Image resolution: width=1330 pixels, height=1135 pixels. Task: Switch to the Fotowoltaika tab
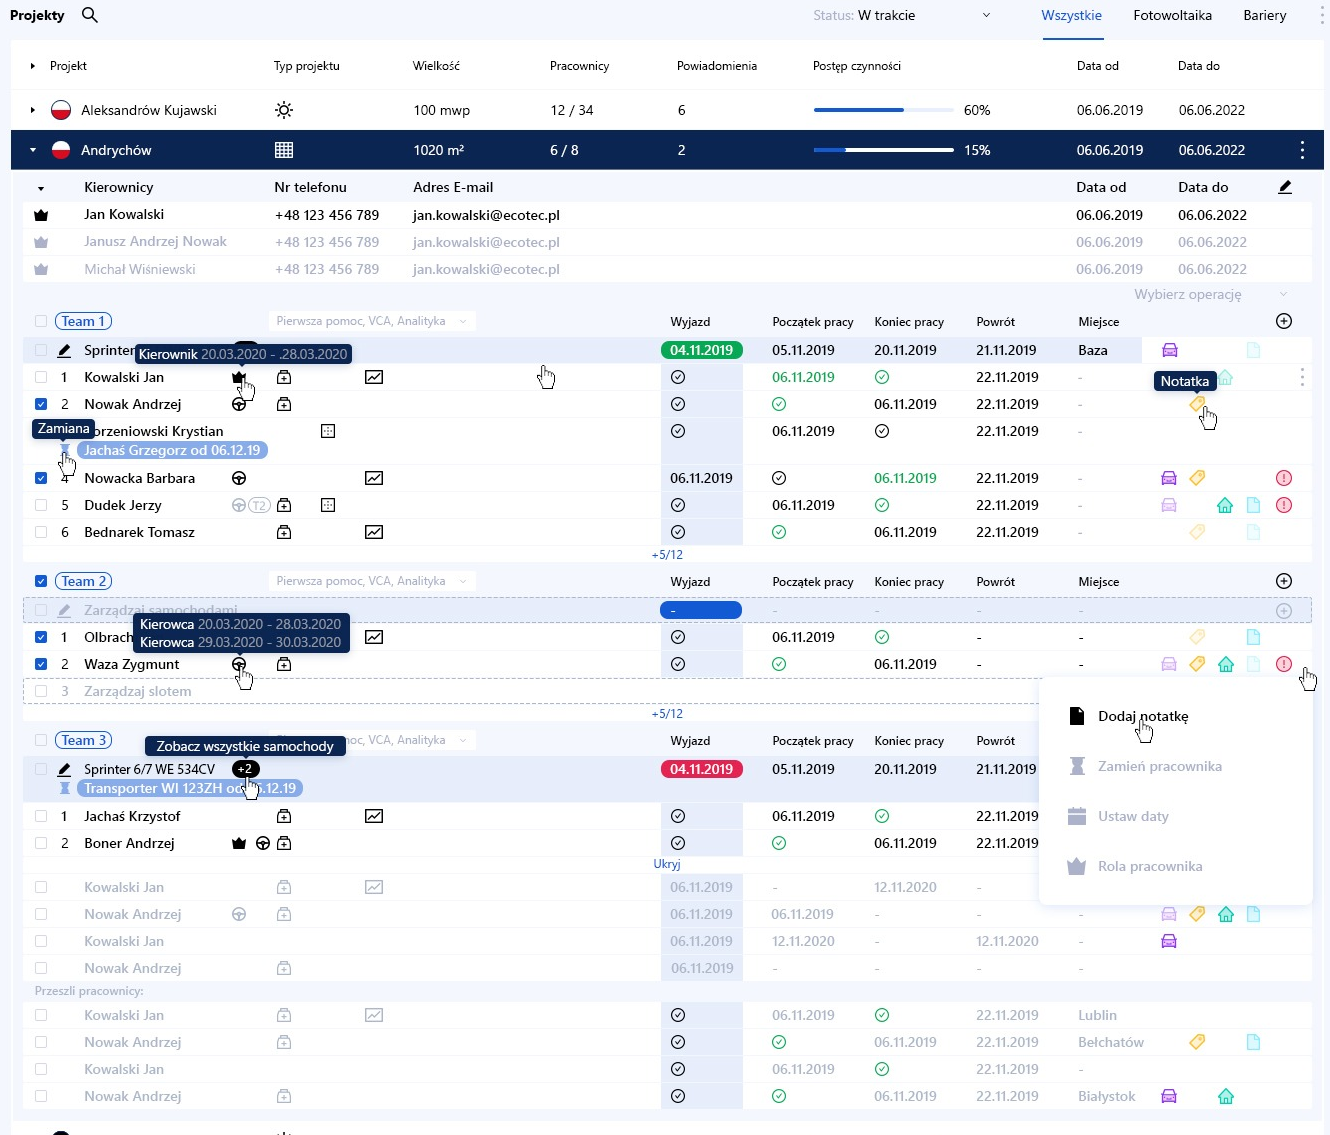[x=1172, y=15]
